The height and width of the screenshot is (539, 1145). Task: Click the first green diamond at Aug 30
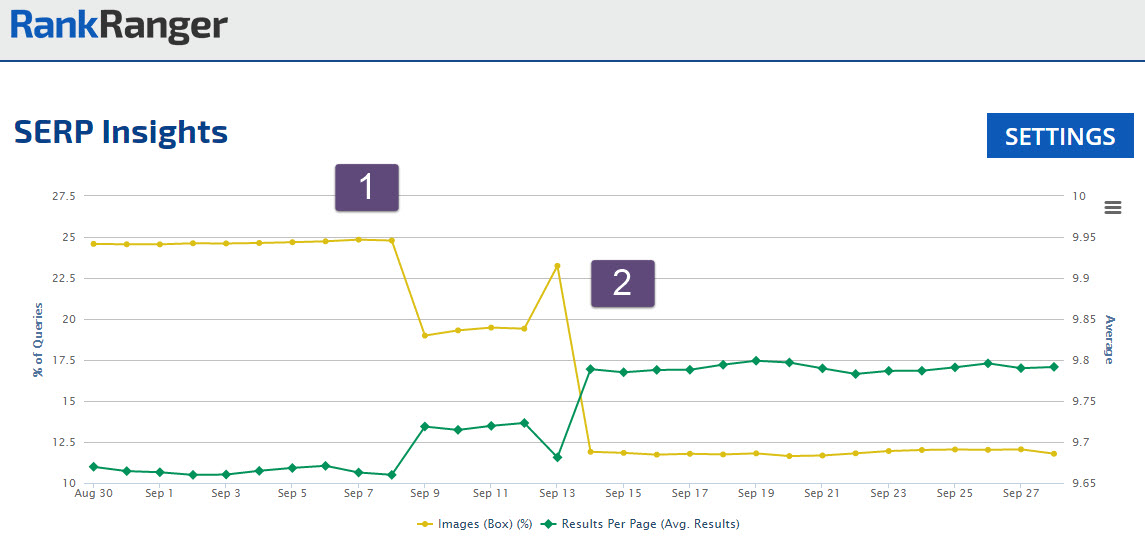pyautogui.click(x=93, y=467)
